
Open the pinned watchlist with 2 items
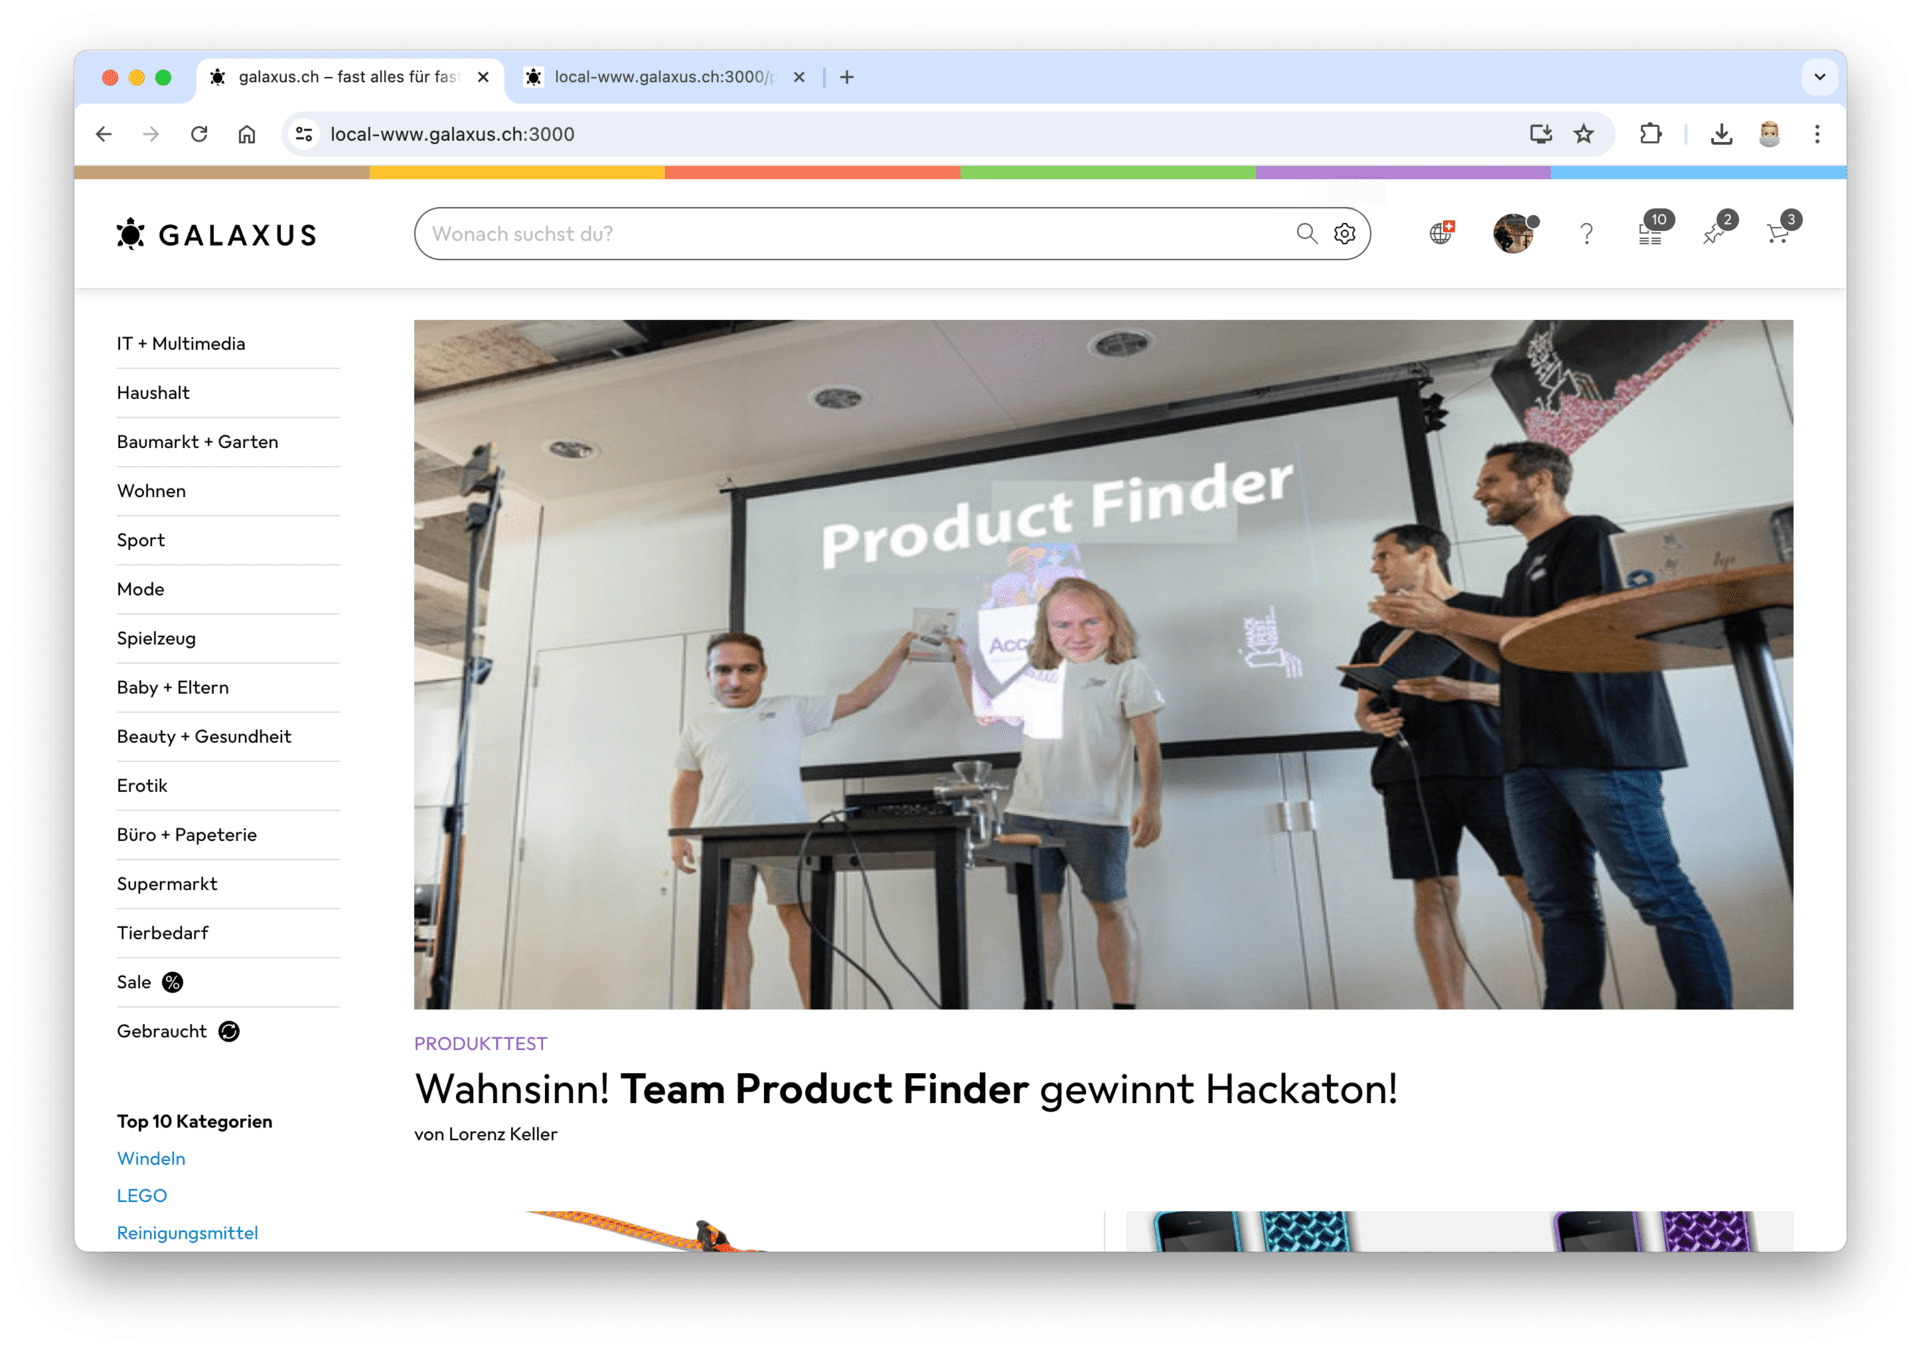(1718, 230)
